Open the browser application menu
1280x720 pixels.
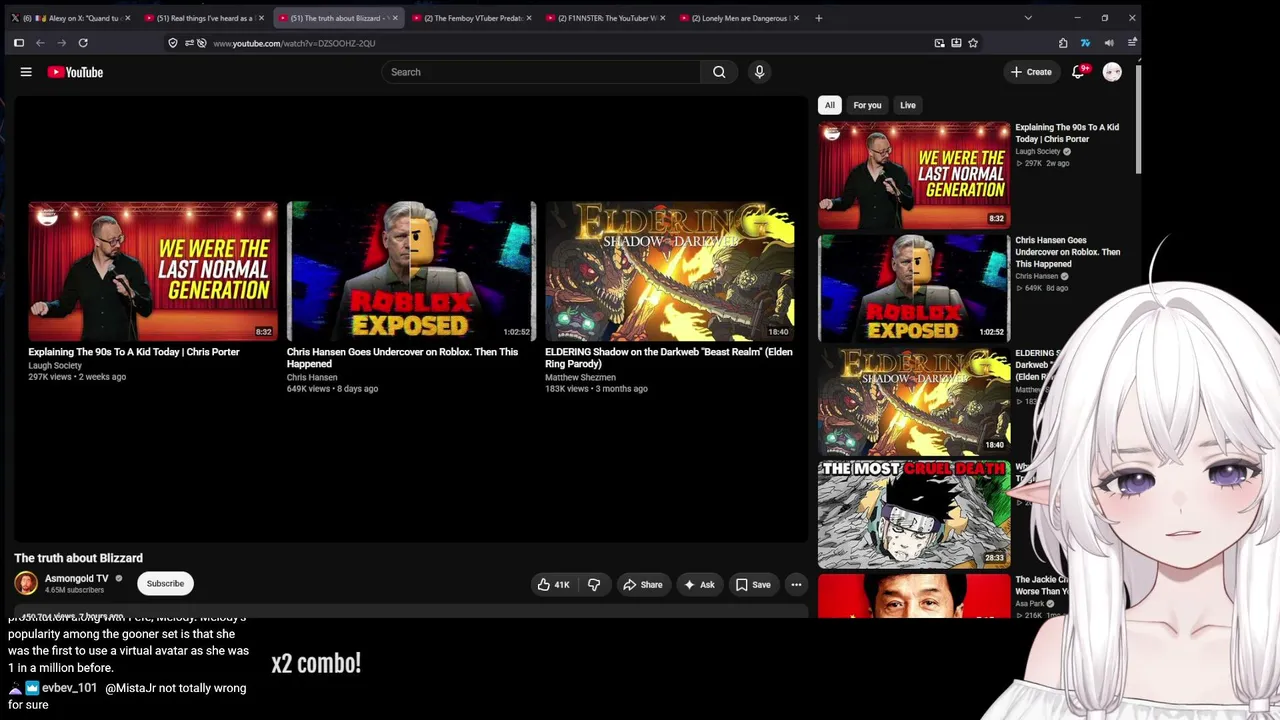point(1132,43)
